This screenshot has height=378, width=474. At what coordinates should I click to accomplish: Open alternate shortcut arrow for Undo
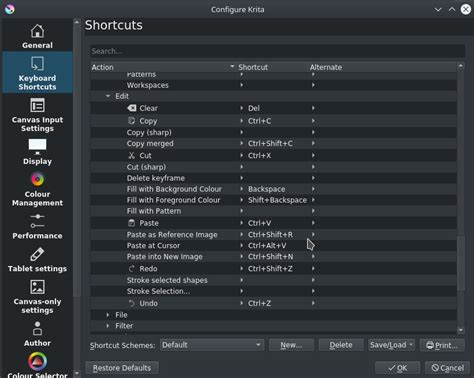coord(313,303)
